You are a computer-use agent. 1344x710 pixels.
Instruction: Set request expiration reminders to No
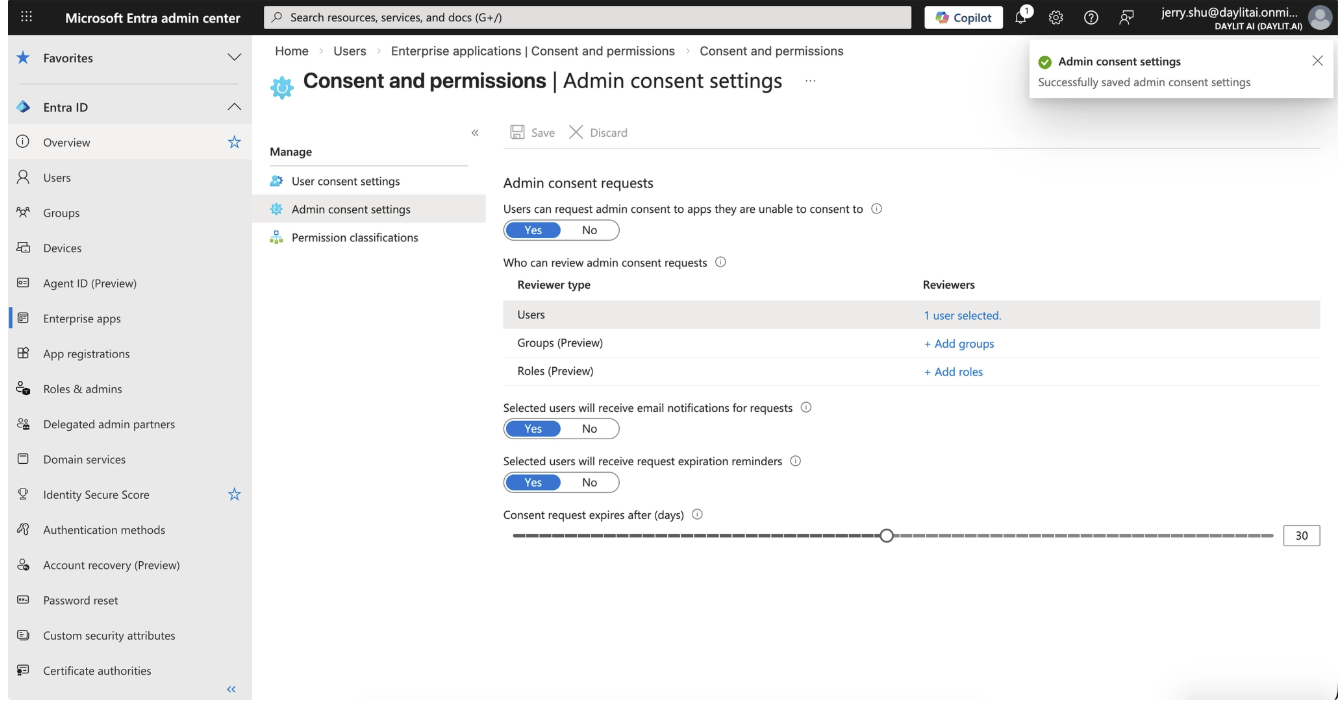589,483
